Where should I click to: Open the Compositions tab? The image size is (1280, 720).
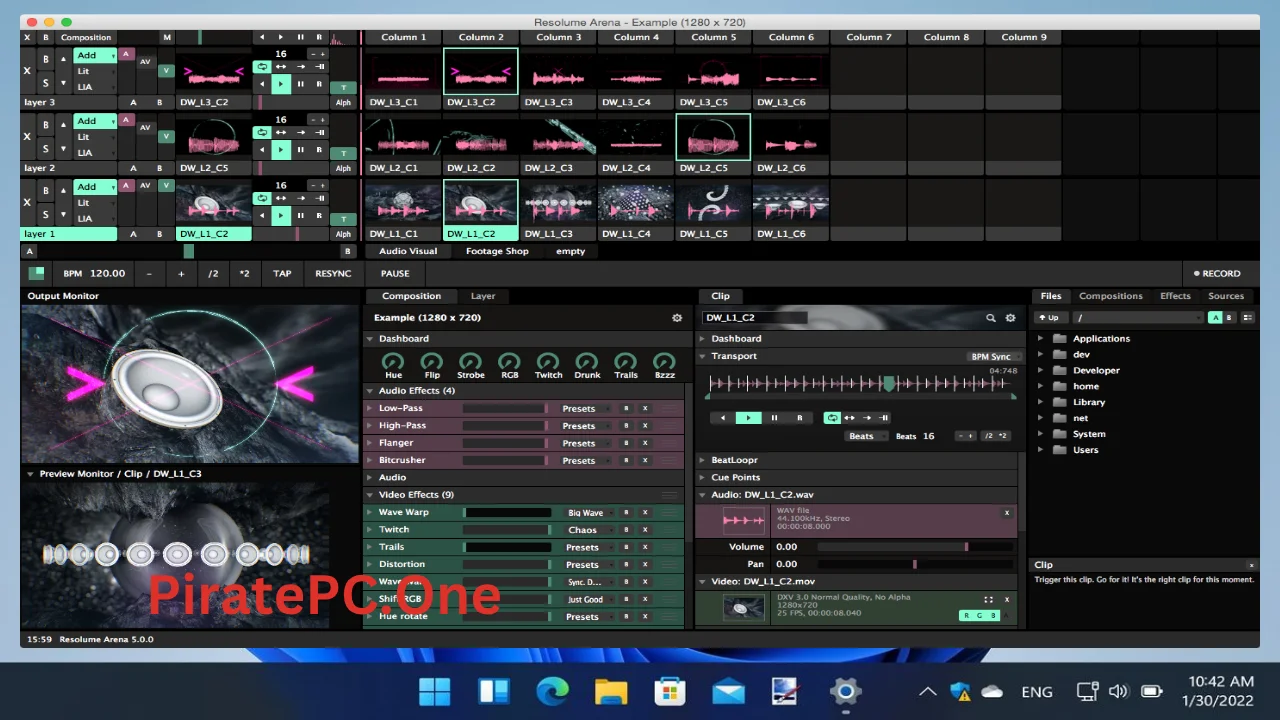[1110, 296]
